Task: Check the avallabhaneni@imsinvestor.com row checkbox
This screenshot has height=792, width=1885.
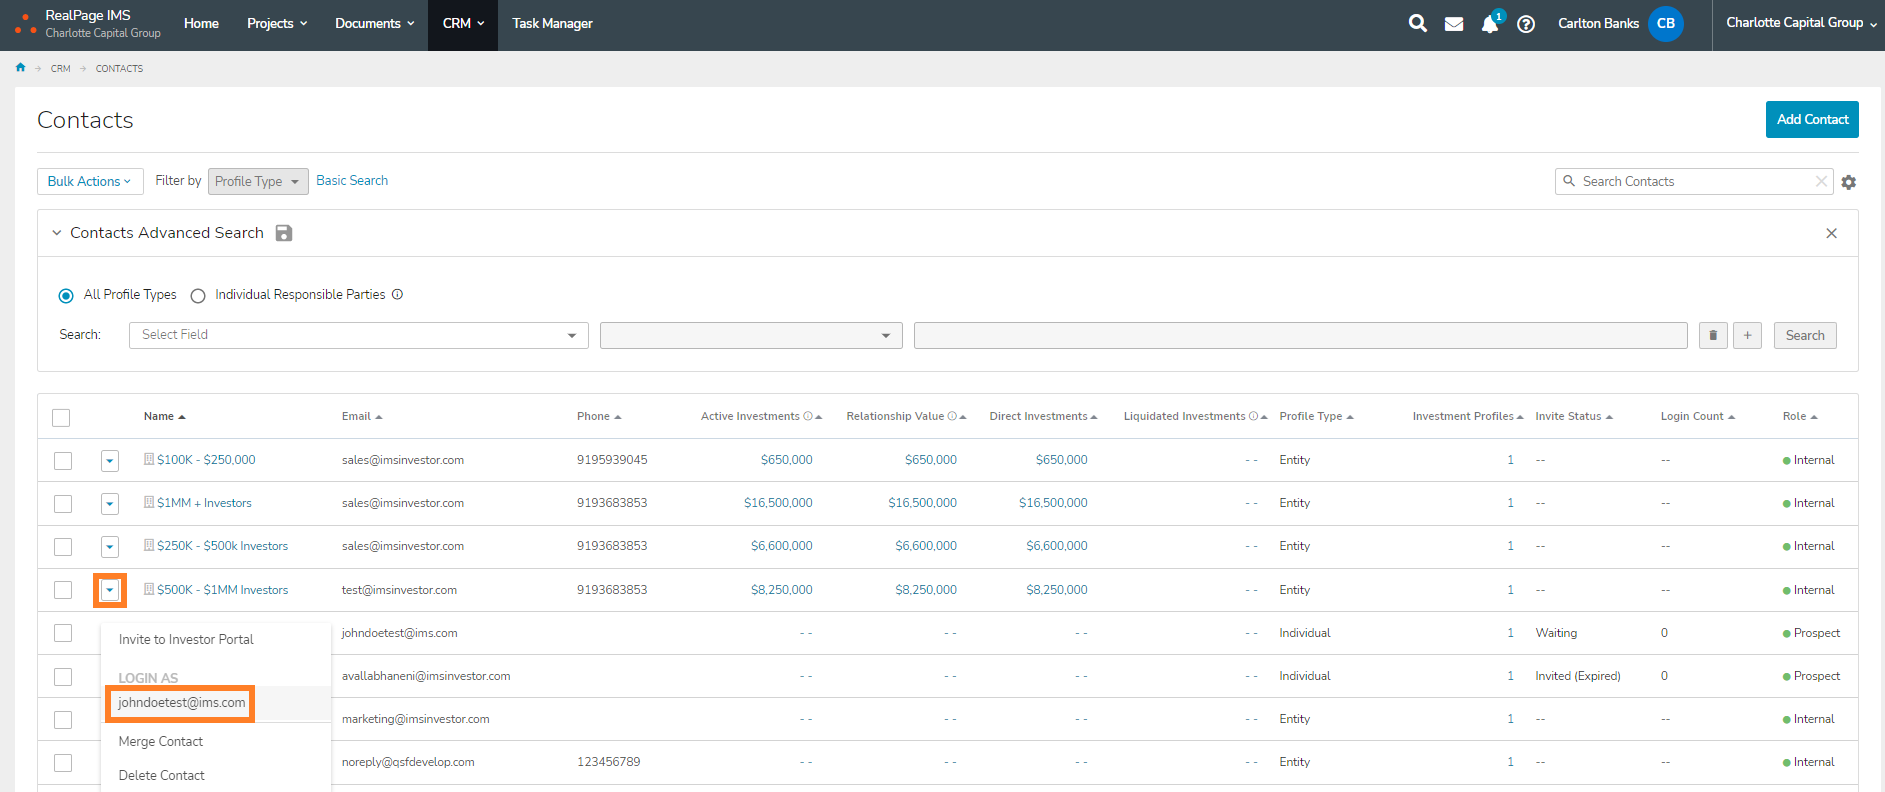Action: tap(63, 677)
